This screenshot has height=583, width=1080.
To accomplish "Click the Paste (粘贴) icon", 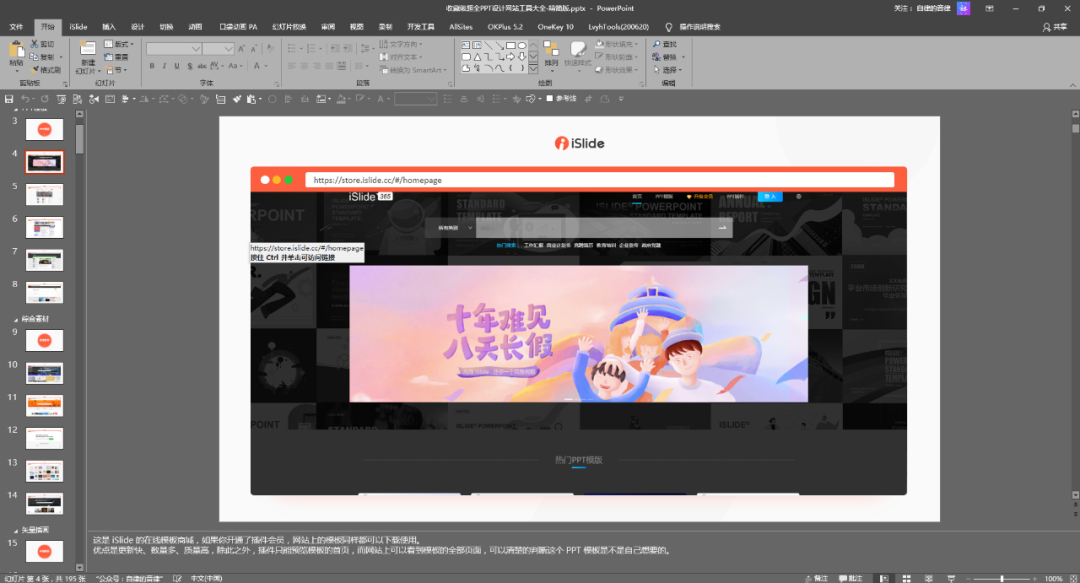I will [x=16, y=50].
